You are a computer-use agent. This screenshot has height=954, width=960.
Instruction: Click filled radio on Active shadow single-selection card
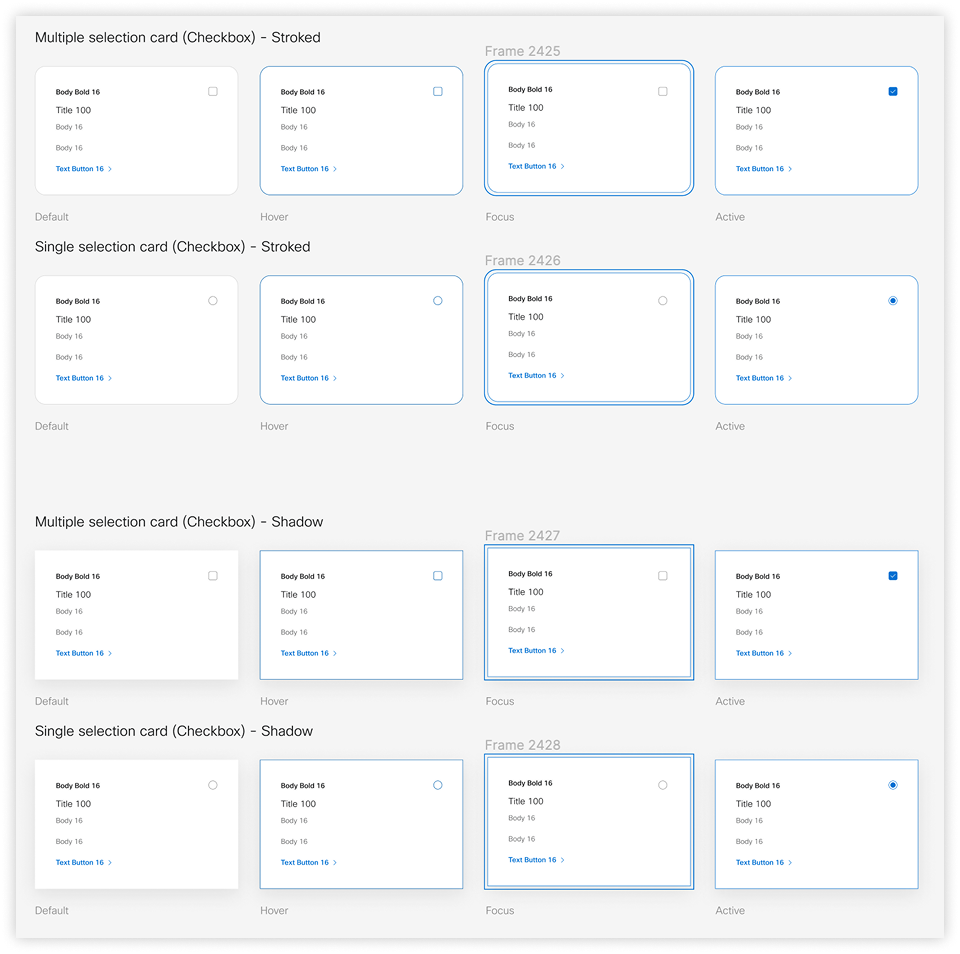(893, 785)
